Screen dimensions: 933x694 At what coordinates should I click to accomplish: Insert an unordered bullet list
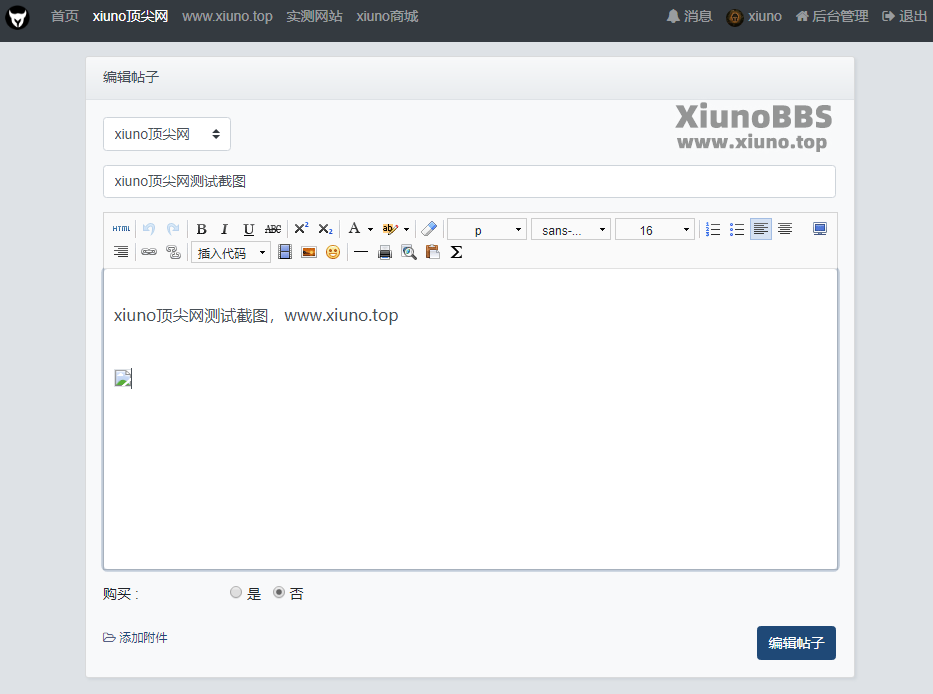[737, 229]
